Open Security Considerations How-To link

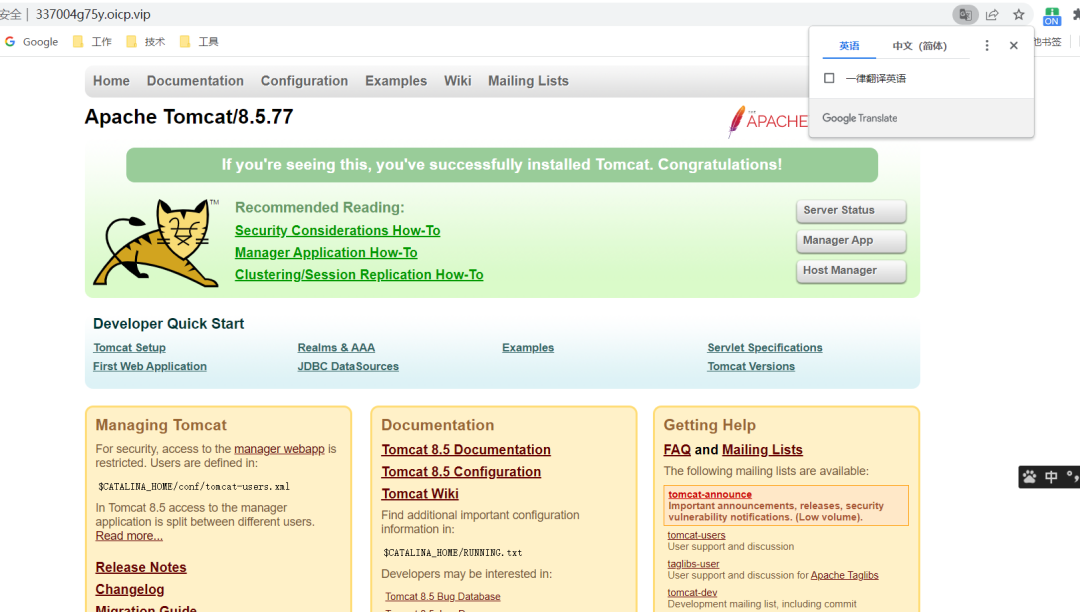pos(337,231)
